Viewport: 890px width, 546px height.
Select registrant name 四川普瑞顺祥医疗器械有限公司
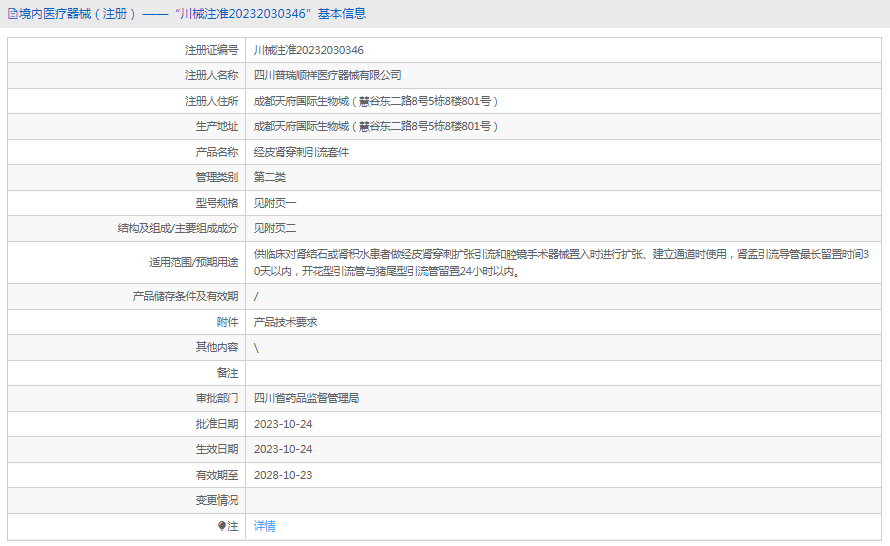(x=328, y=75)
